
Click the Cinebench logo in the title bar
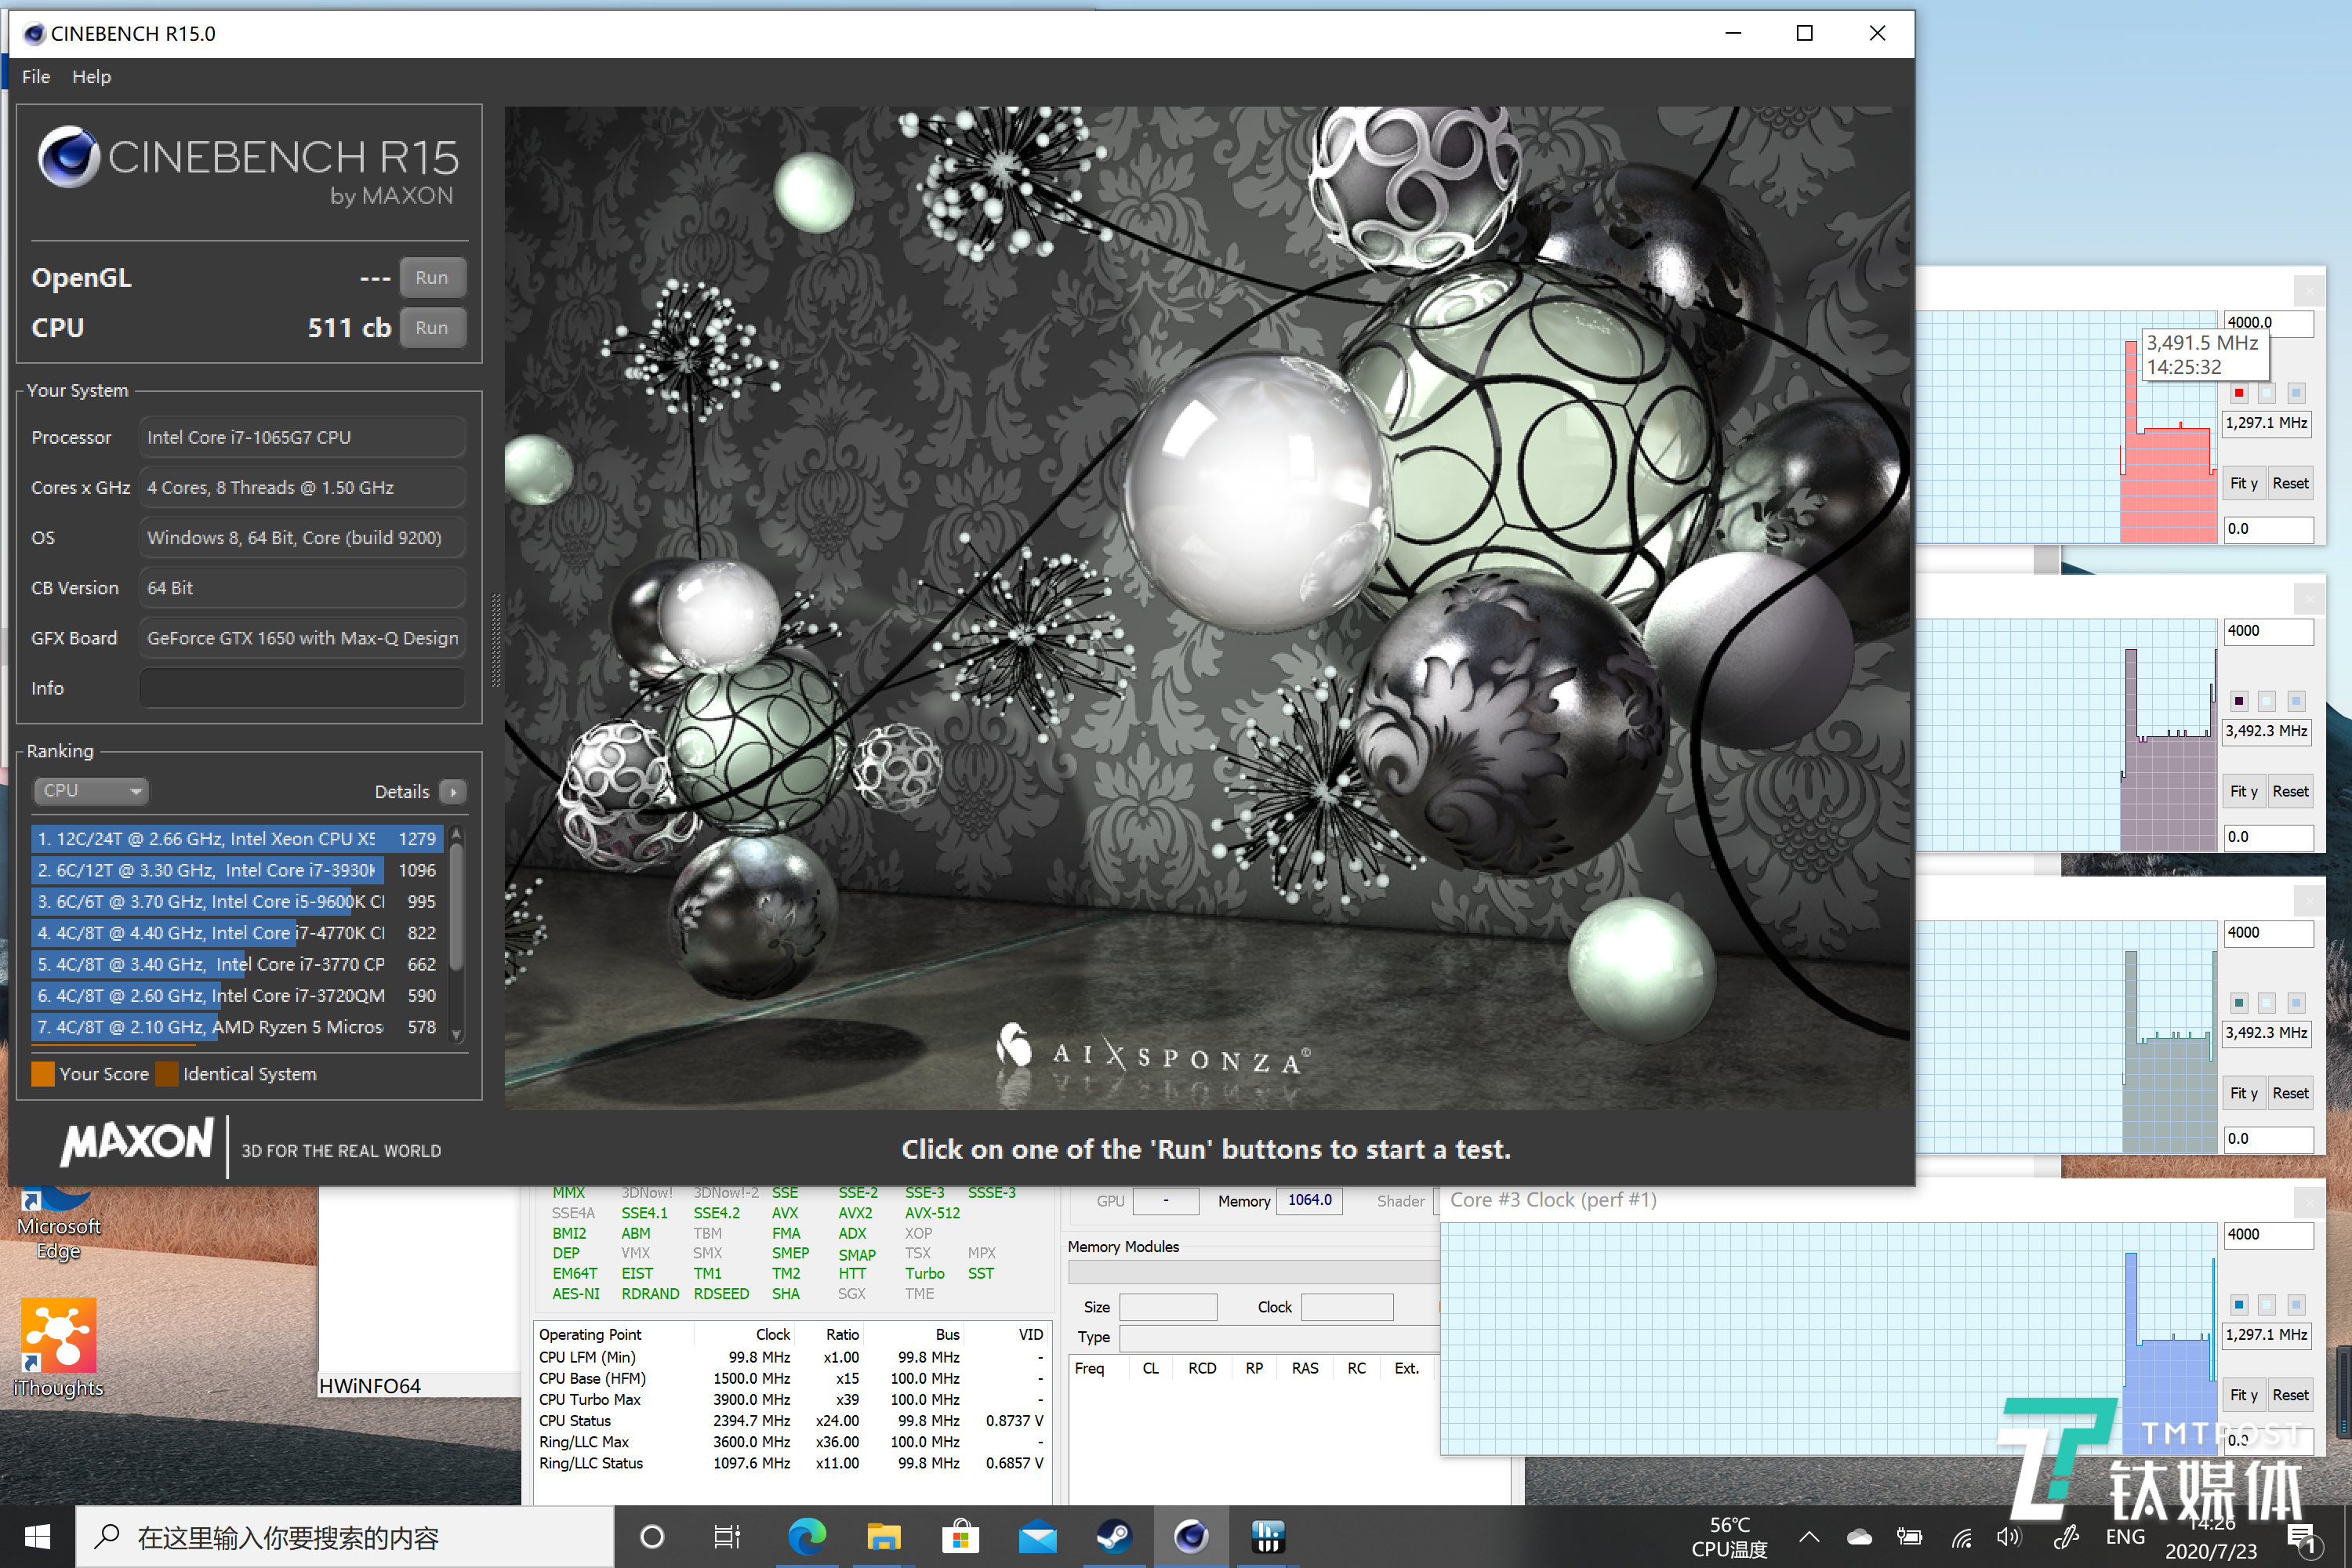click(x=35, y=33)
